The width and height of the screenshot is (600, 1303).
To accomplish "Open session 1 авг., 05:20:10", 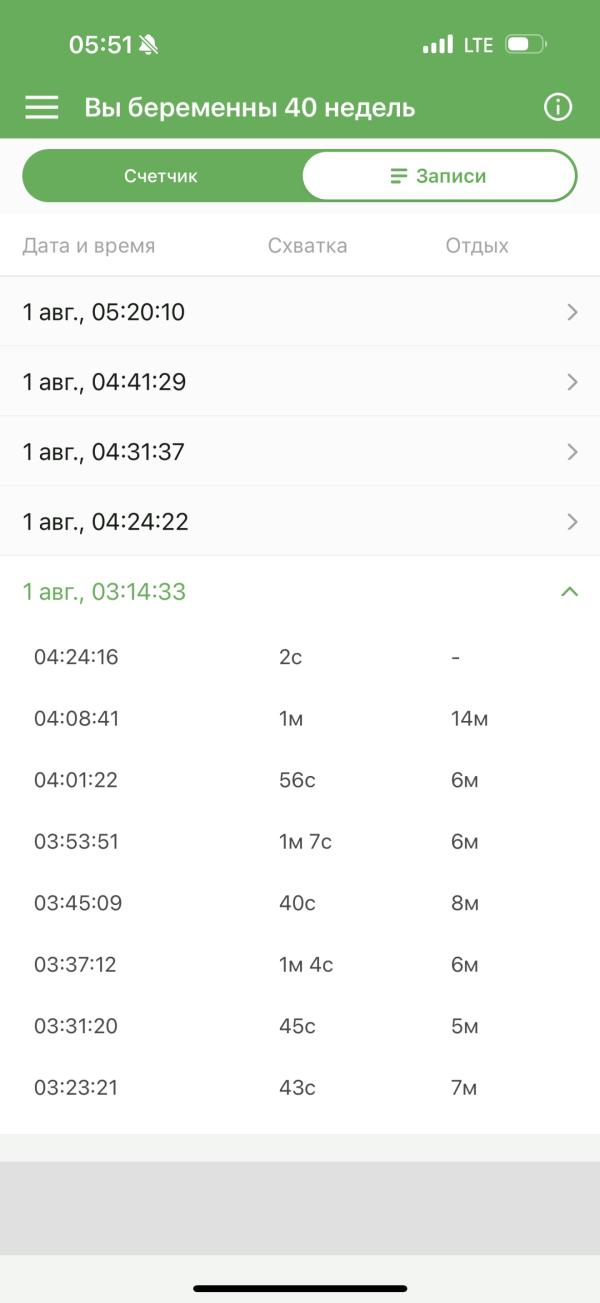I will click(104, 312).
